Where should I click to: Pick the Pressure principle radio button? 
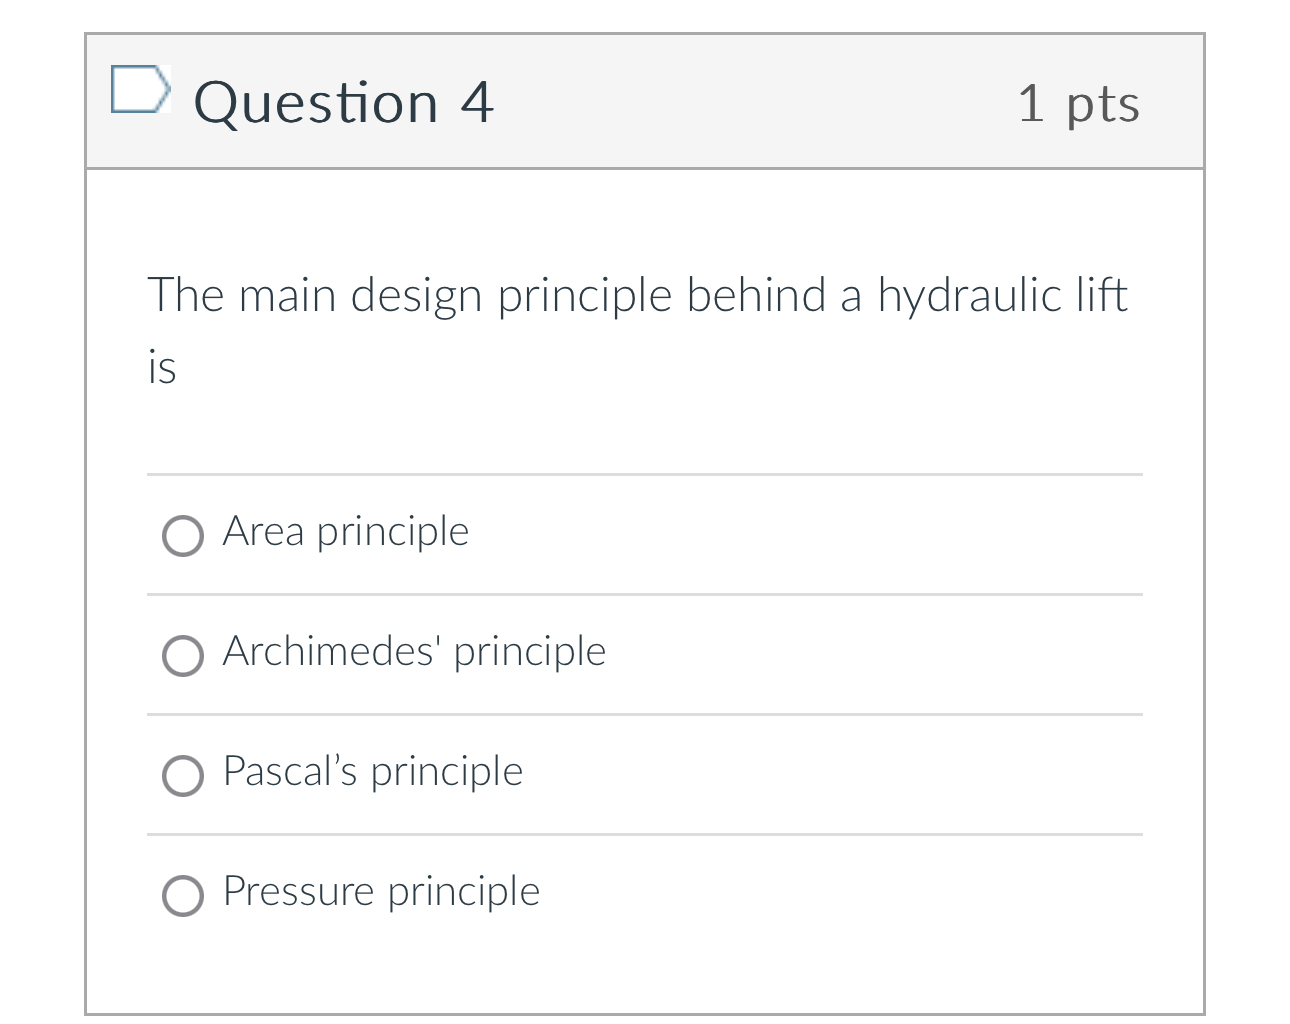pos(183,895)
